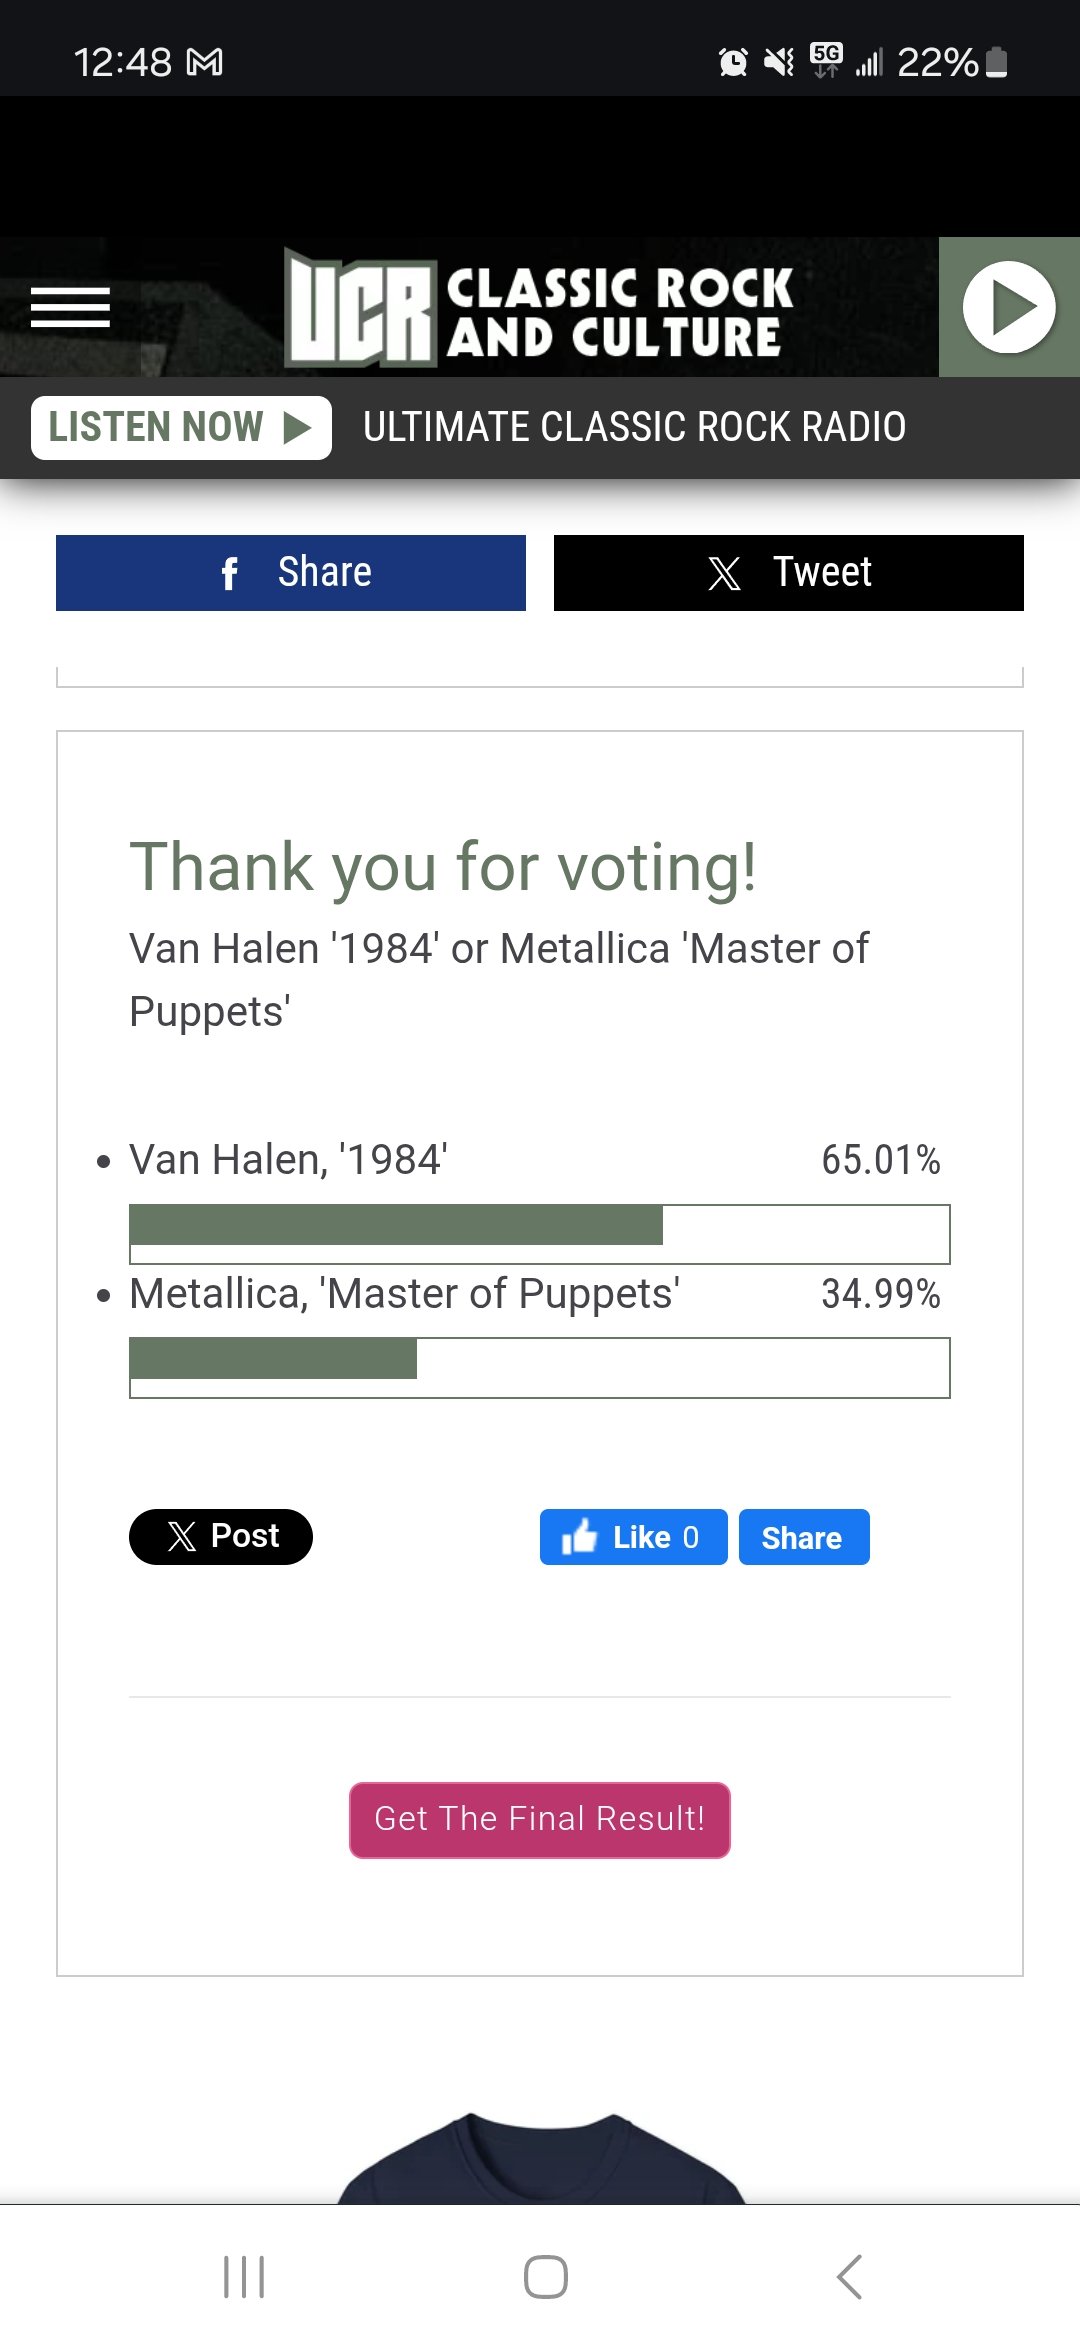Tap the Gmail notification icon
Screen dimensions: 1080x2340
coord(205,63)
